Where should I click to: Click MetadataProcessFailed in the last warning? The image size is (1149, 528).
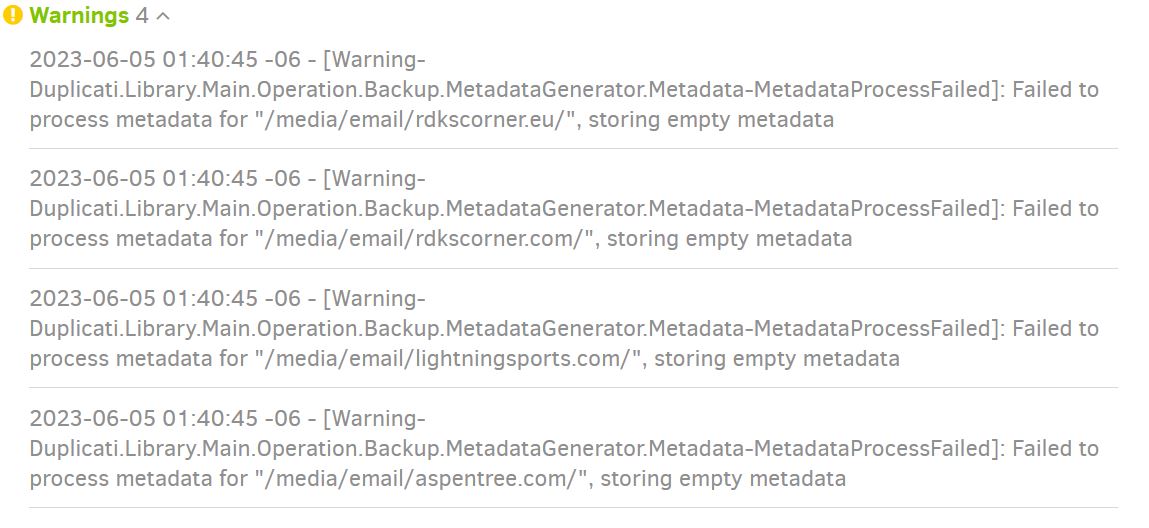click(875, 448)
